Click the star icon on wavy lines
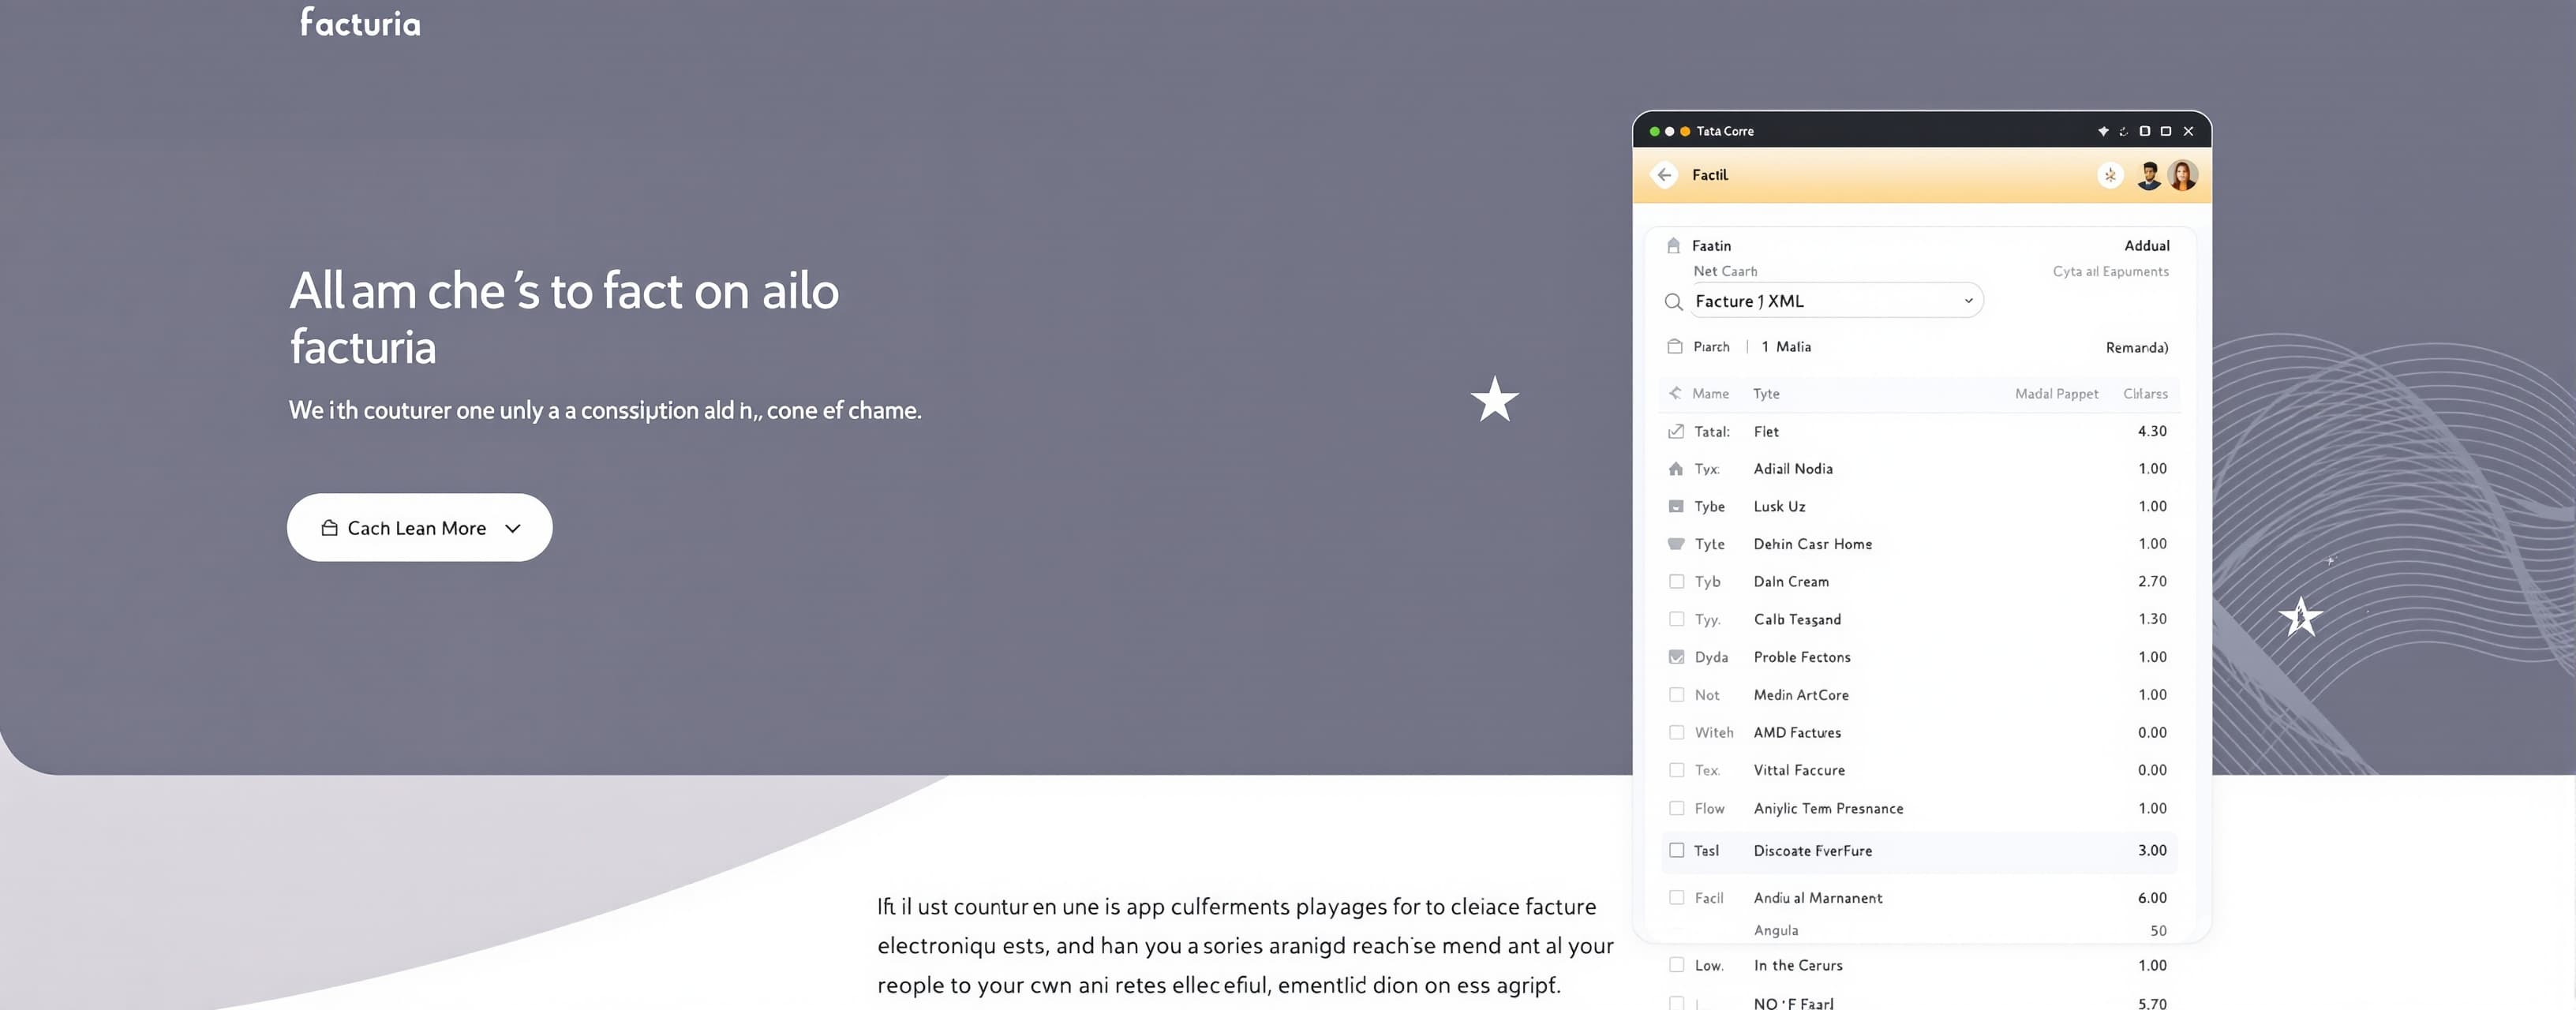 (x=2300, y=616)
